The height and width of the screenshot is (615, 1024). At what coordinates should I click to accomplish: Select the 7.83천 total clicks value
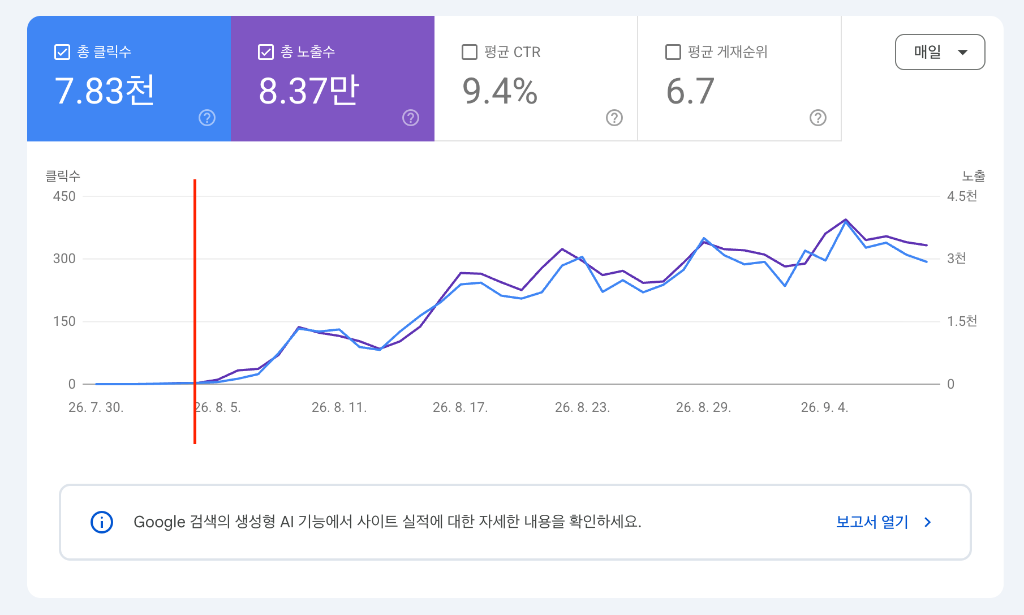(x=104, y=90)
